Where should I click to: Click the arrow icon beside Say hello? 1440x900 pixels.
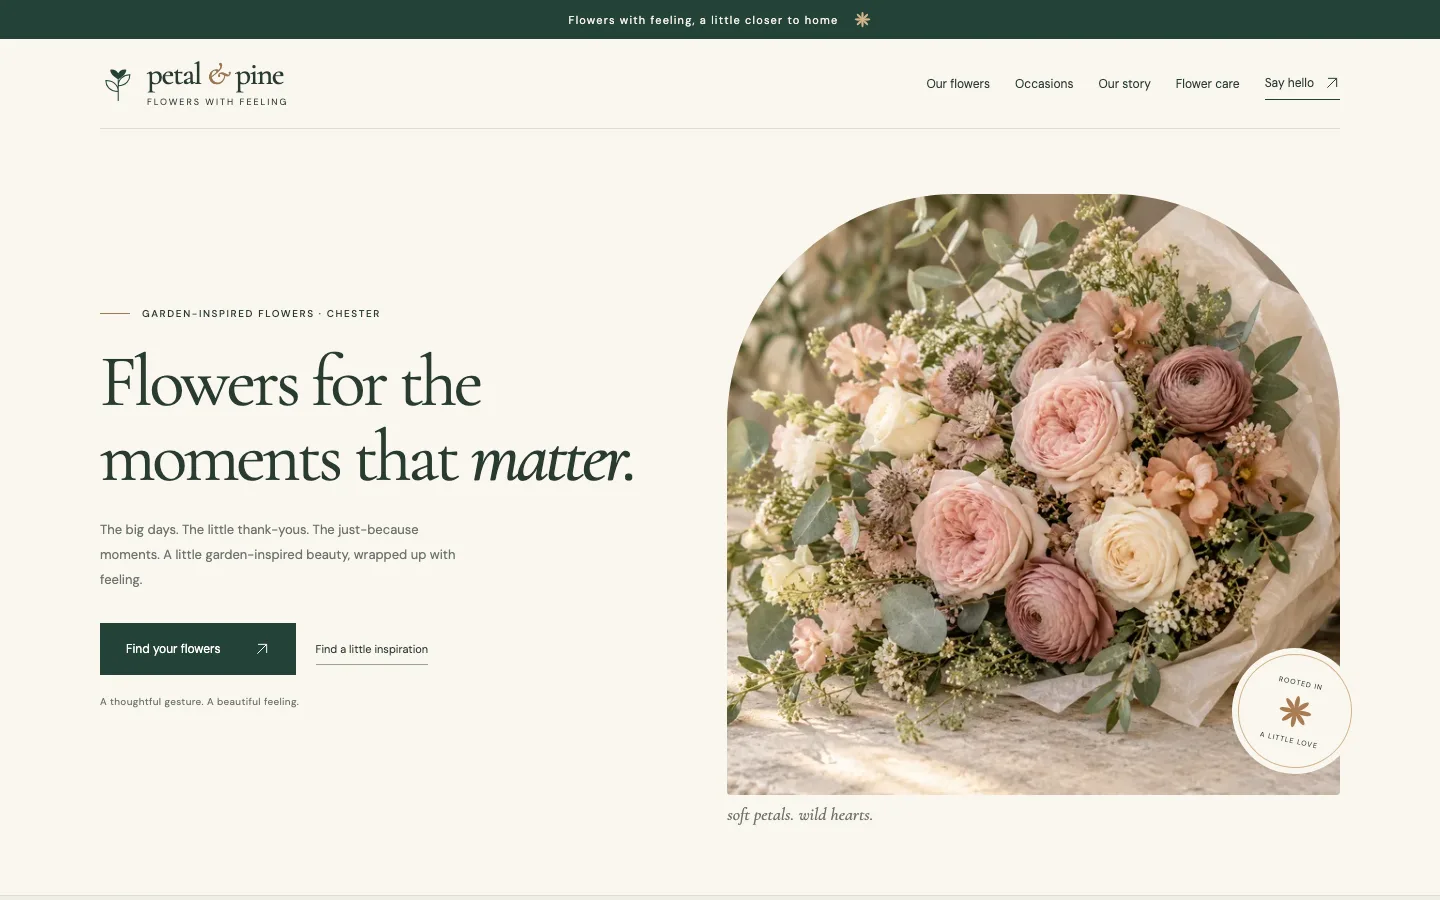click(x=1332, y=83)
